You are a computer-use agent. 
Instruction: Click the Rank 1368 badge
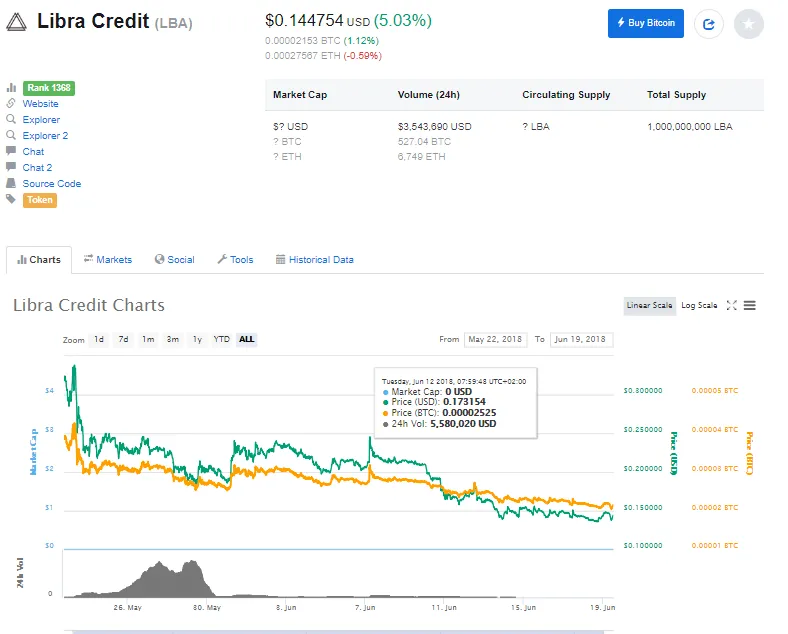point(49,88)
